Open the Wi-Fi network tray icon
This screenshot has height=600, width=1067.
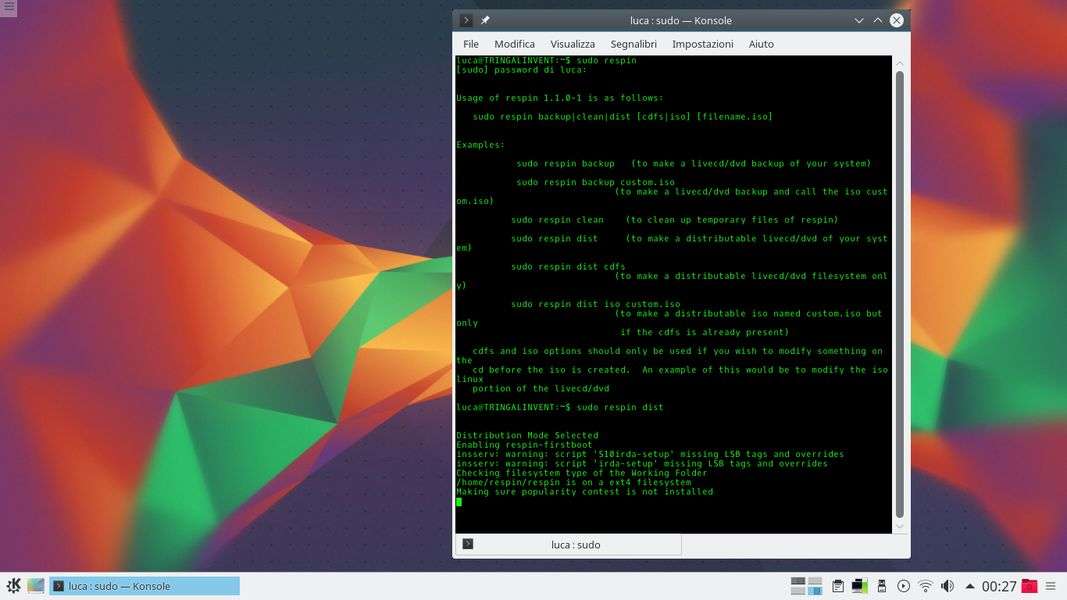(925, 586)
